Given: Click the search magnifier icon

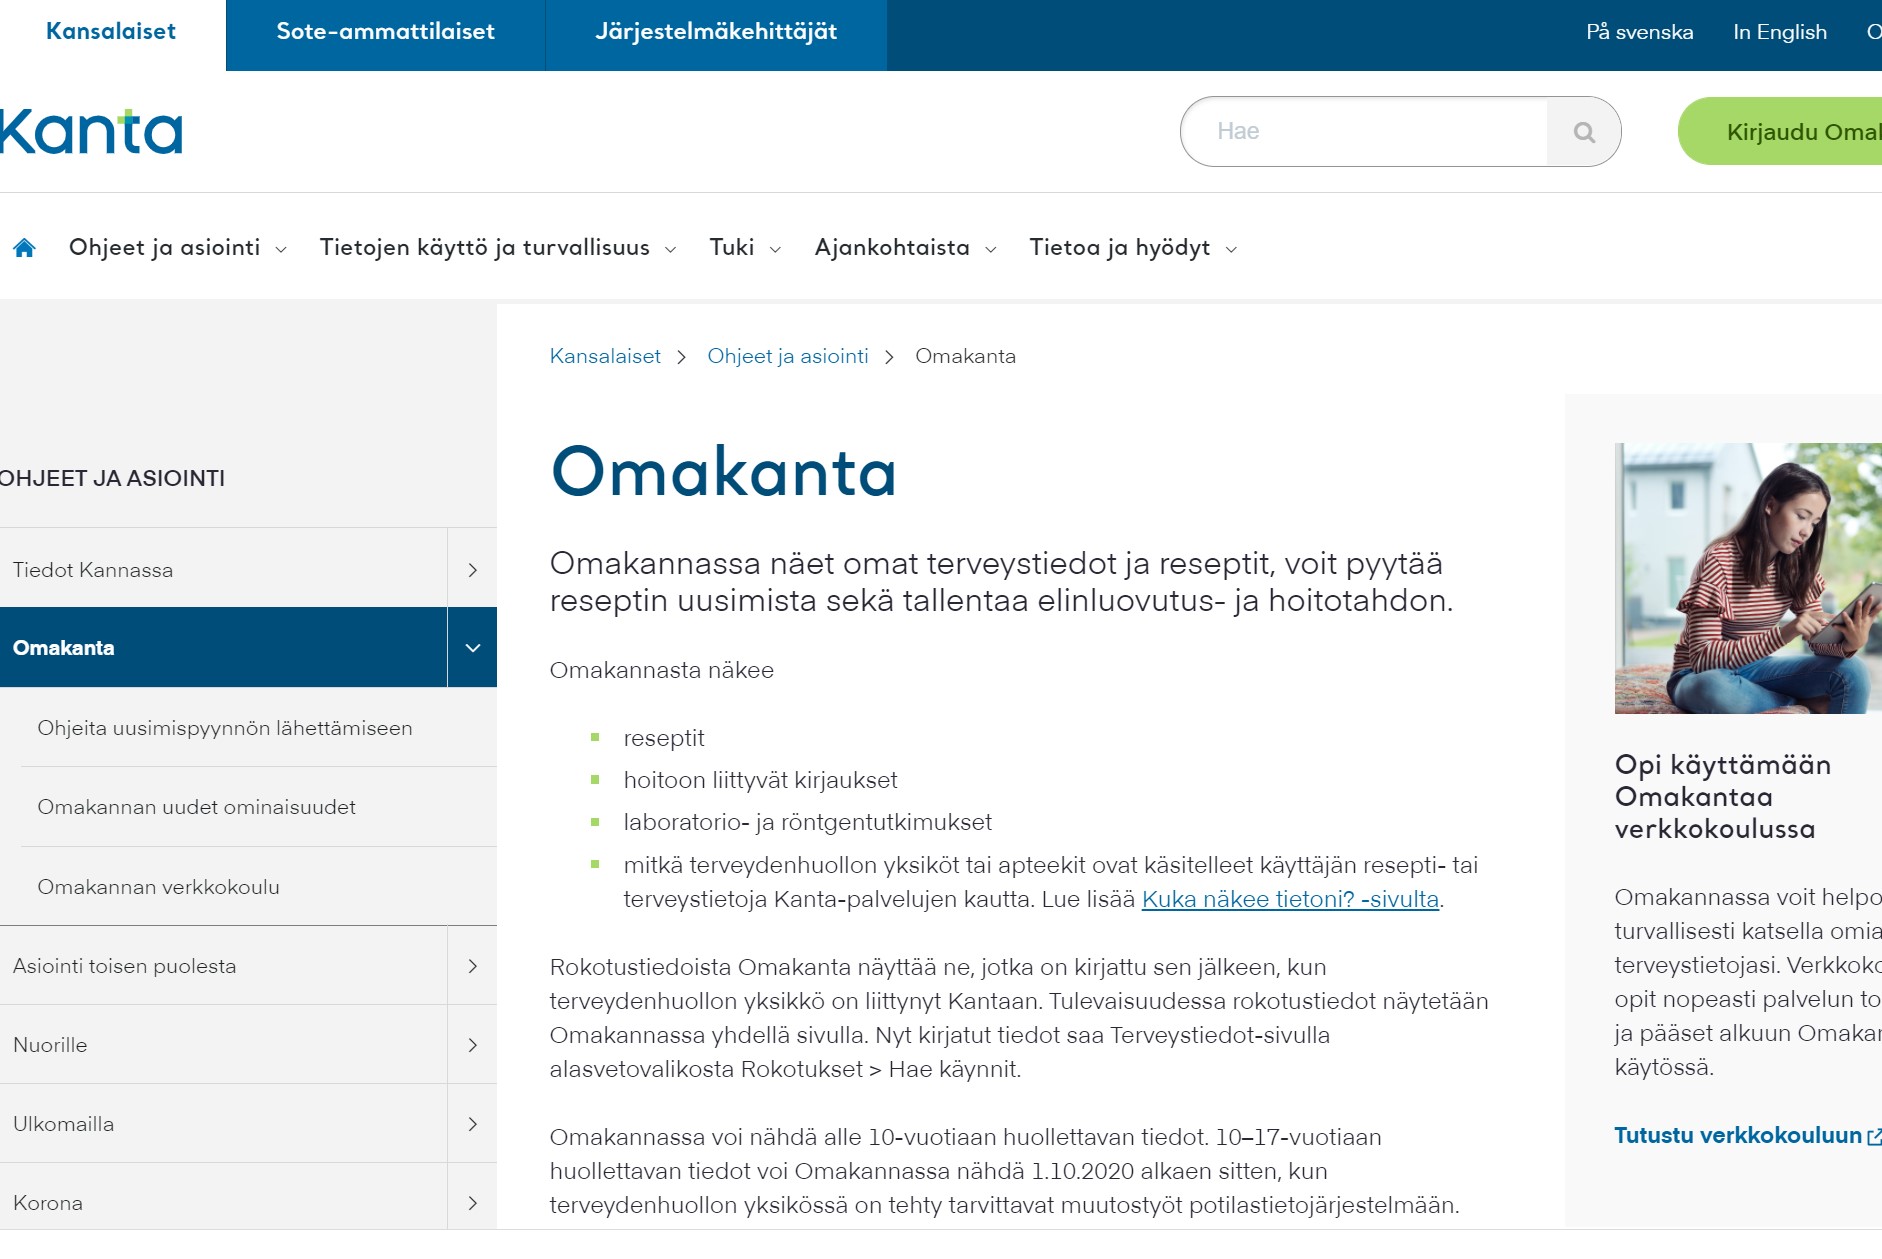Looking at the screenshot, I should pyautogui.click(x=1584, y=132).
